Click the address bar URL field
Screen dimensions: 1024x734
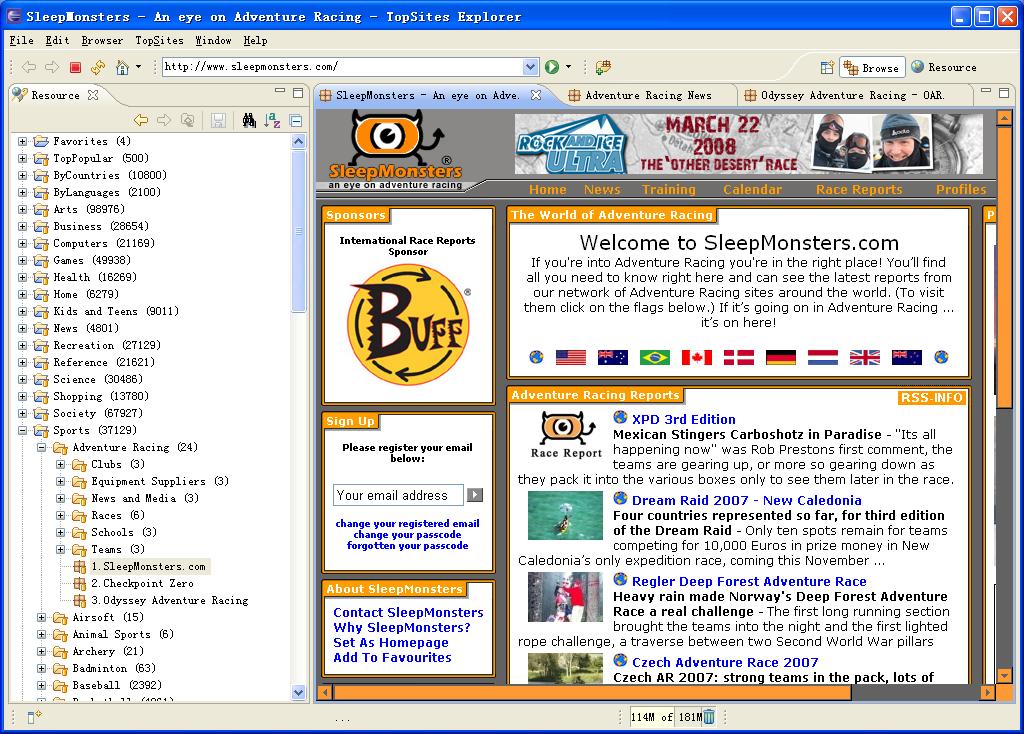coord(342,67)
